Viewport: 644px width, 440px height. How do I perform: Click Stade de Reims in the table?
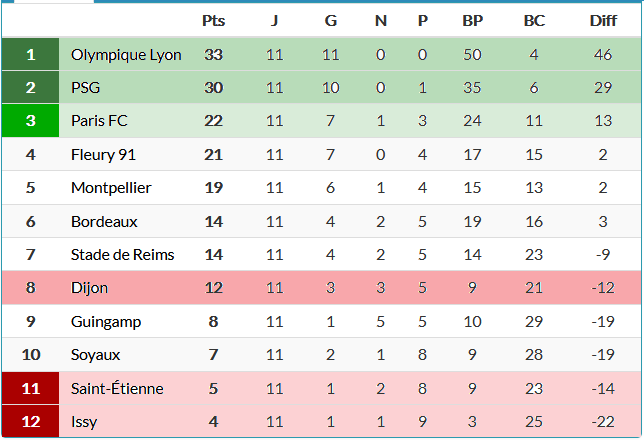(x=122, y=255)
